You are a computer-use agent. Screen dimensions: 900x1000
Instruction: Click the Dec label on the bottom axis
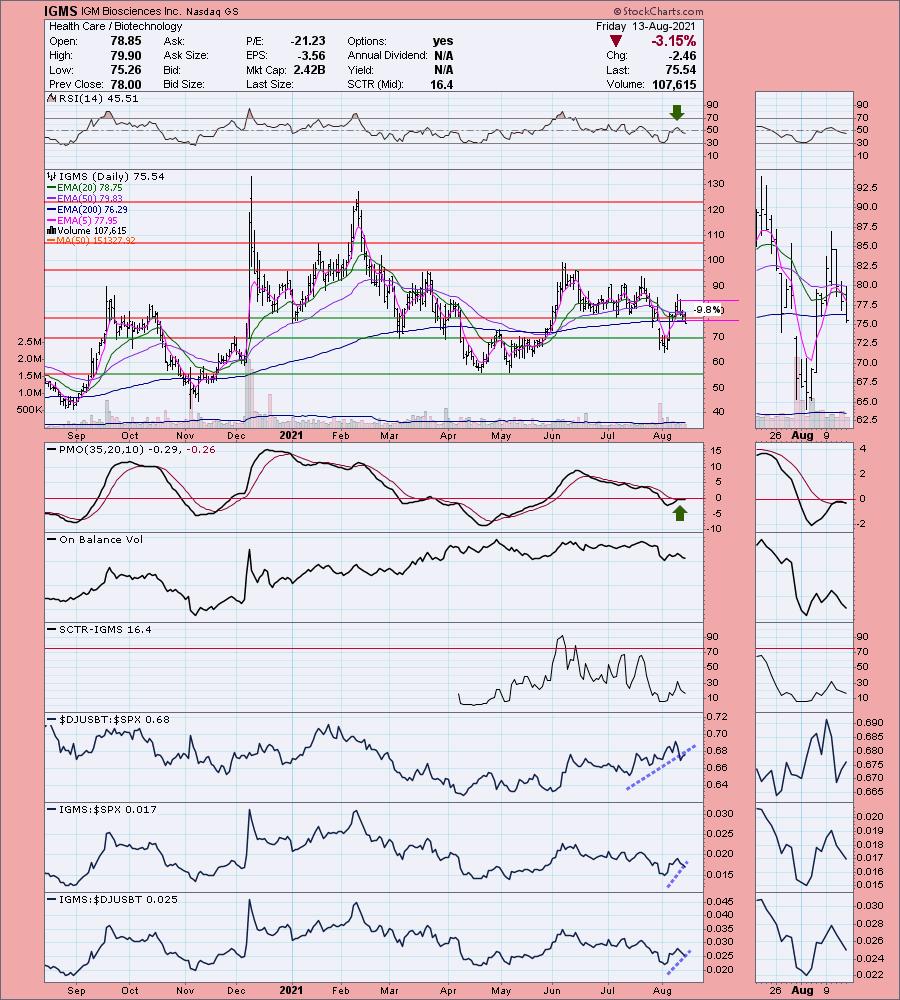coord(236,990)
